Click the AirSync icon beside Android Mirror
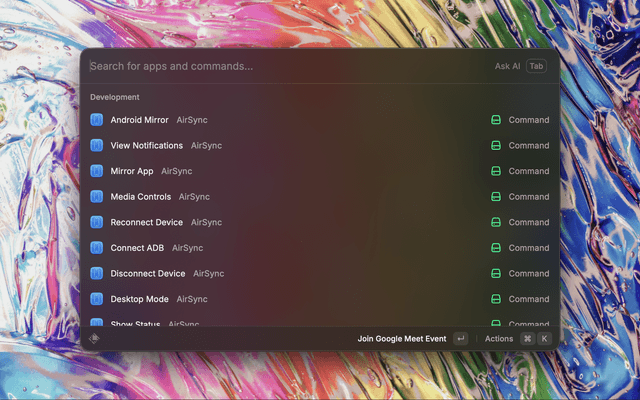Viewport: 640px width, 400px height. pos(97,120)
